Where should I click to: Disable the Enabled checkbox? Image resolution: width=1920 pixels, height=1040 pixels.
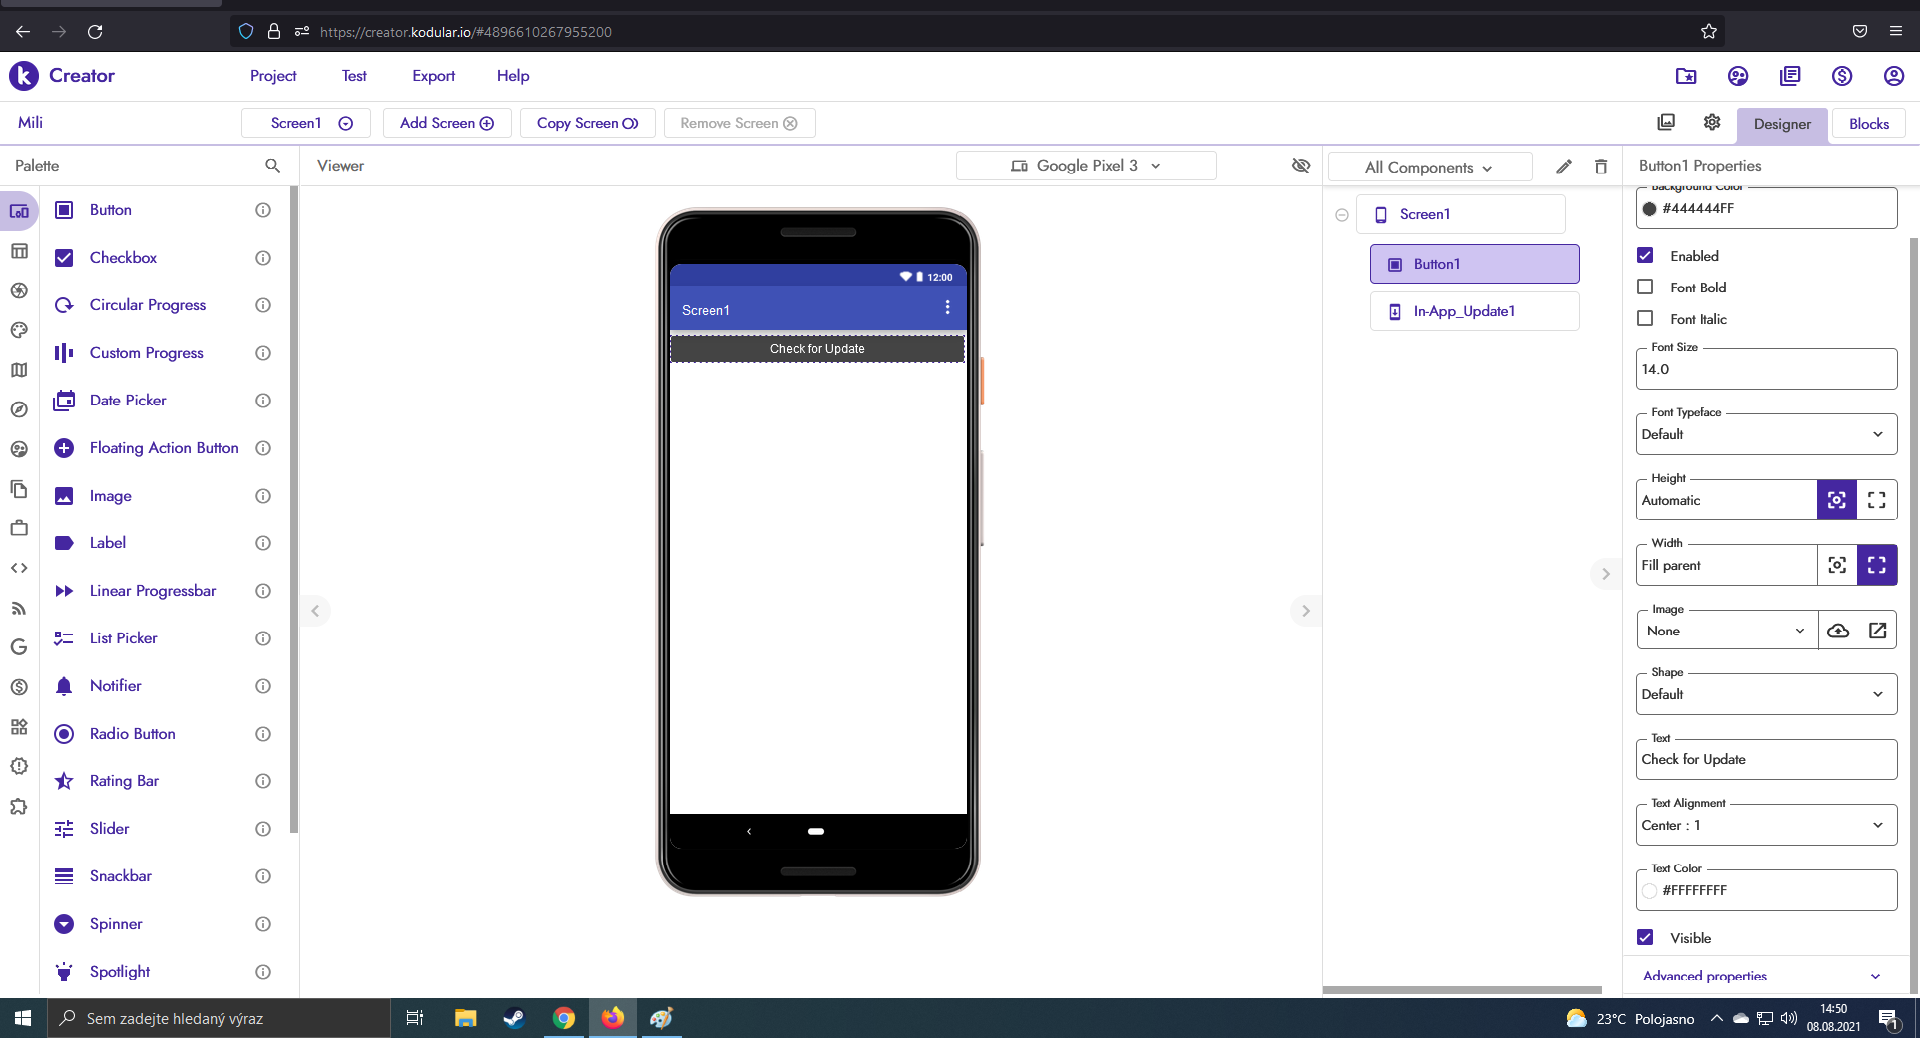[x=1645, y=256]
